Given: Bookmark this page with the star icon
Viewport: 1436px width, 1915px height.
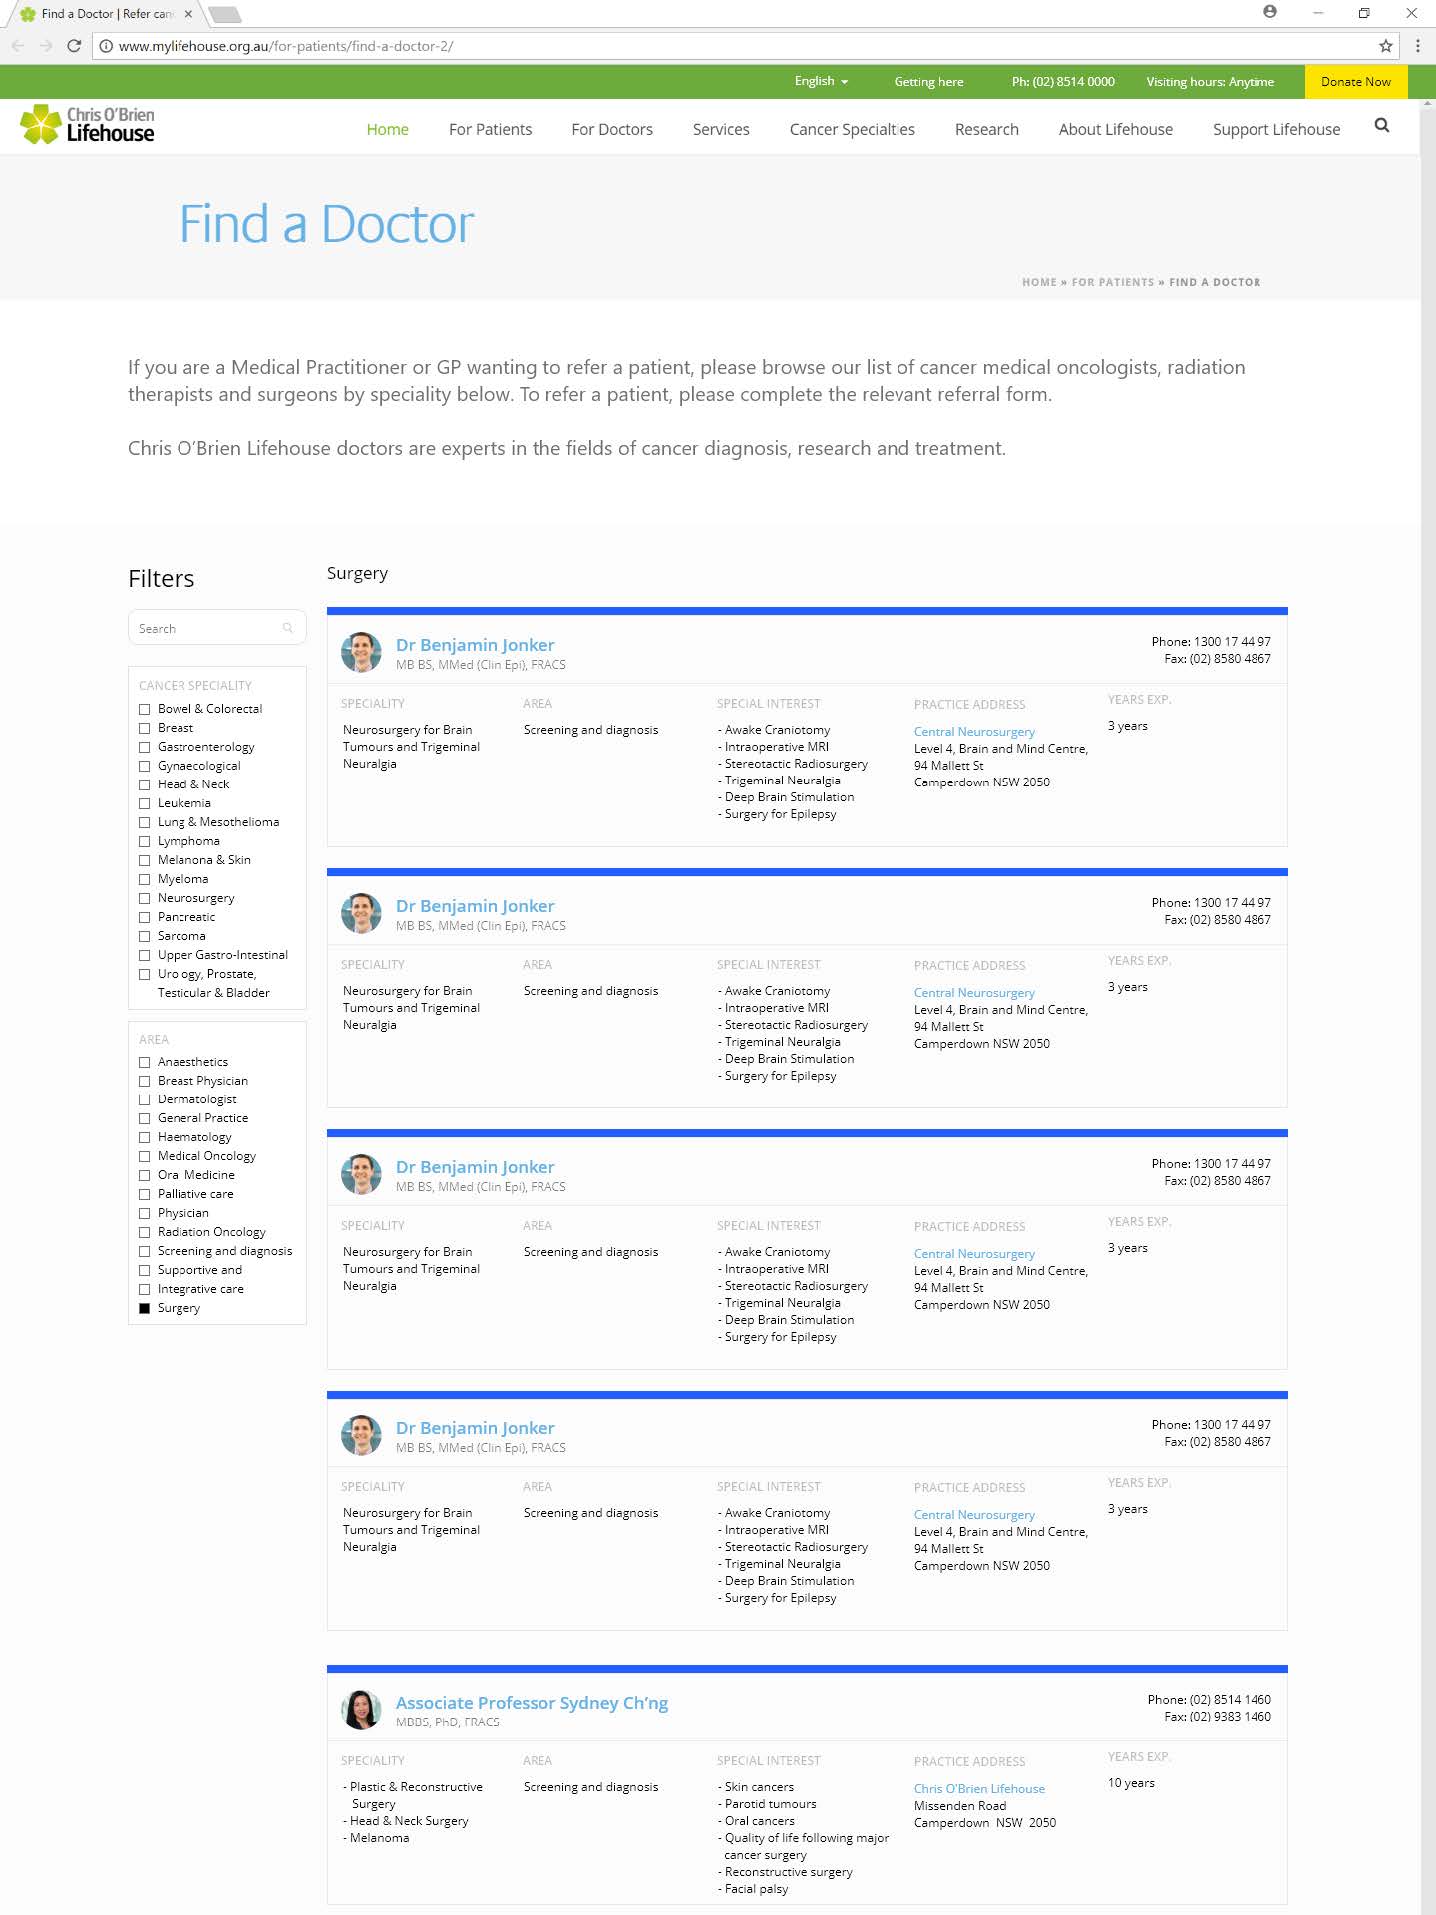Looking at the screenshot, I should 1386,46.
